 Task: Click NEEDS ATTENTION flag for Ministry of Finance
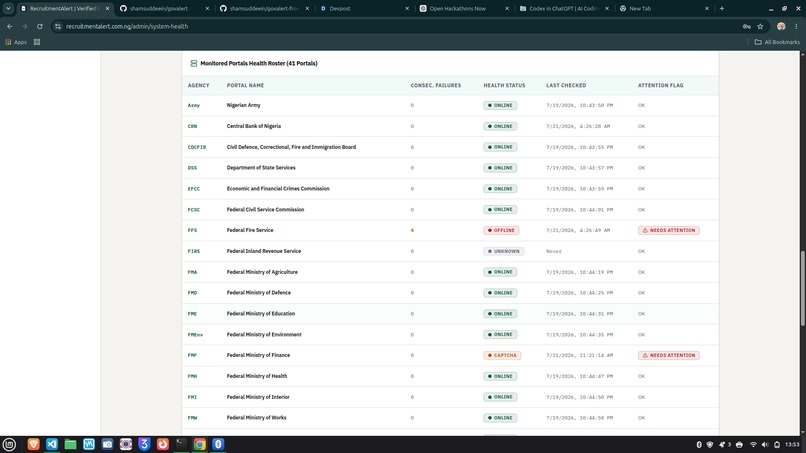(669, 355)
